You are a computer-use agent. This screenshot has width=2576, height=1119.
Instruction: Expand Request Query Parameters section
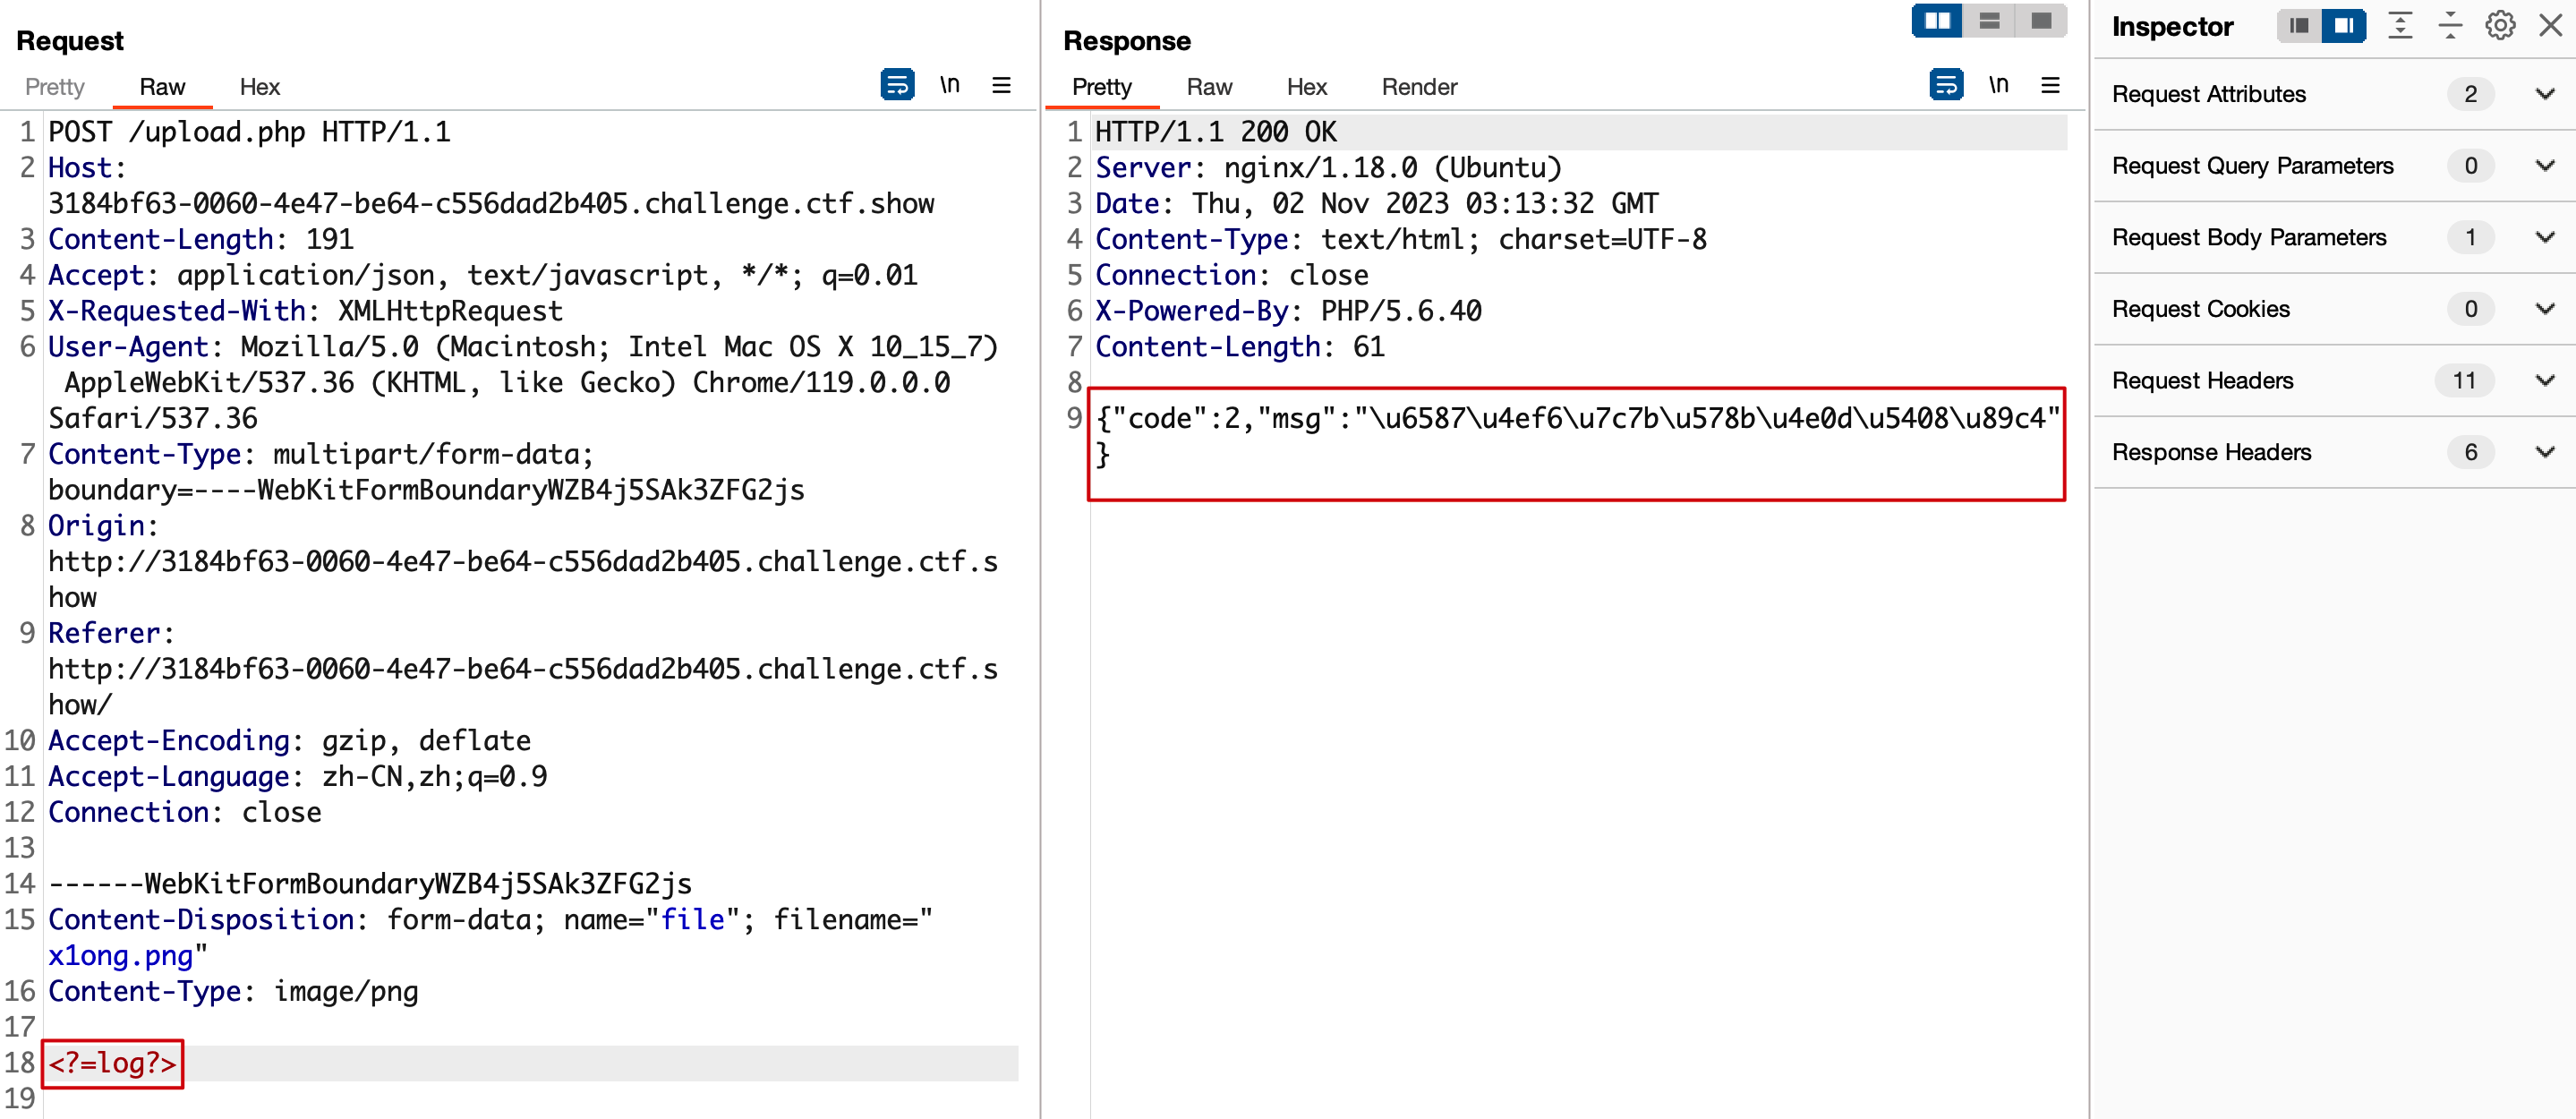[2545, 166]
